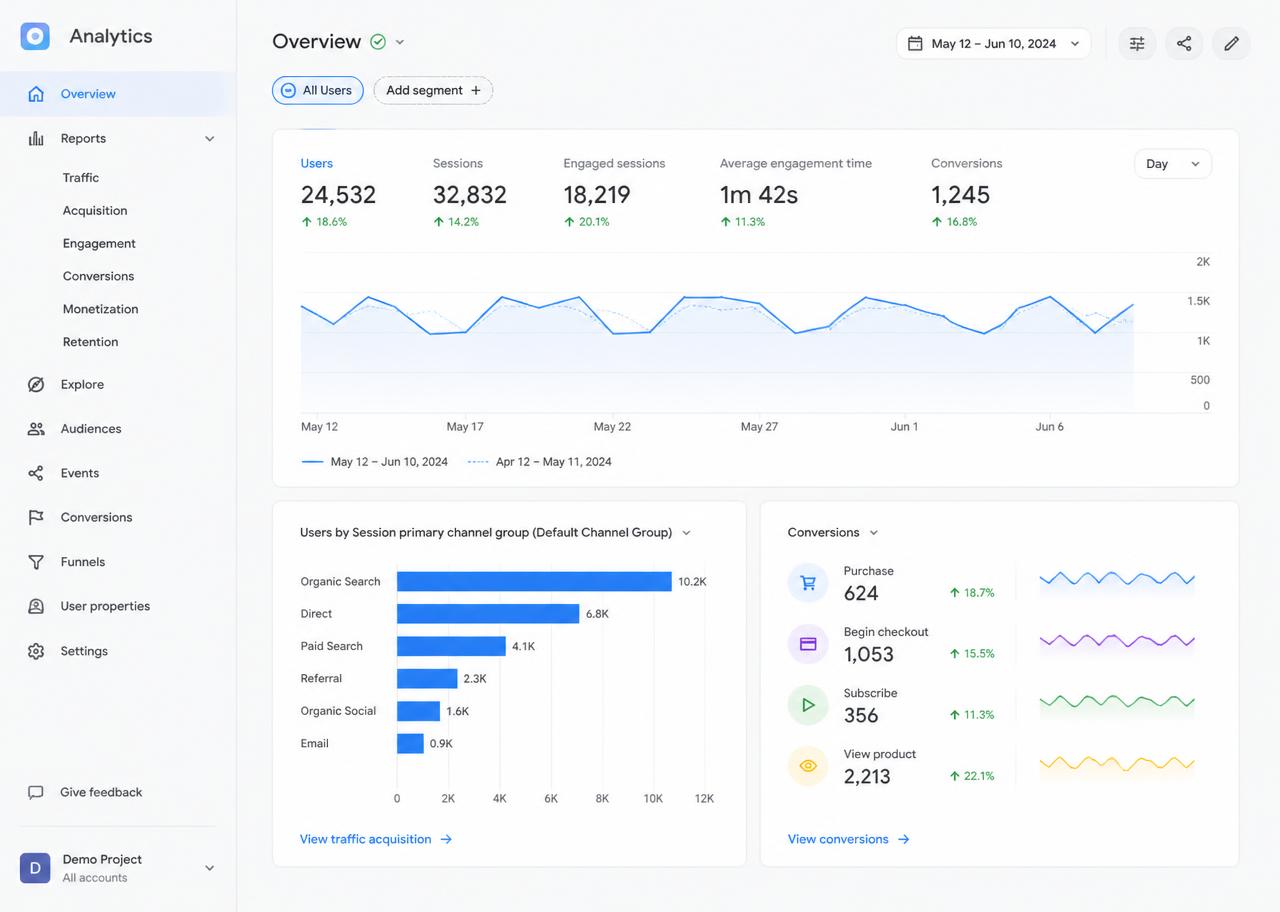Click the pencil edit icon

[1231, 43]
